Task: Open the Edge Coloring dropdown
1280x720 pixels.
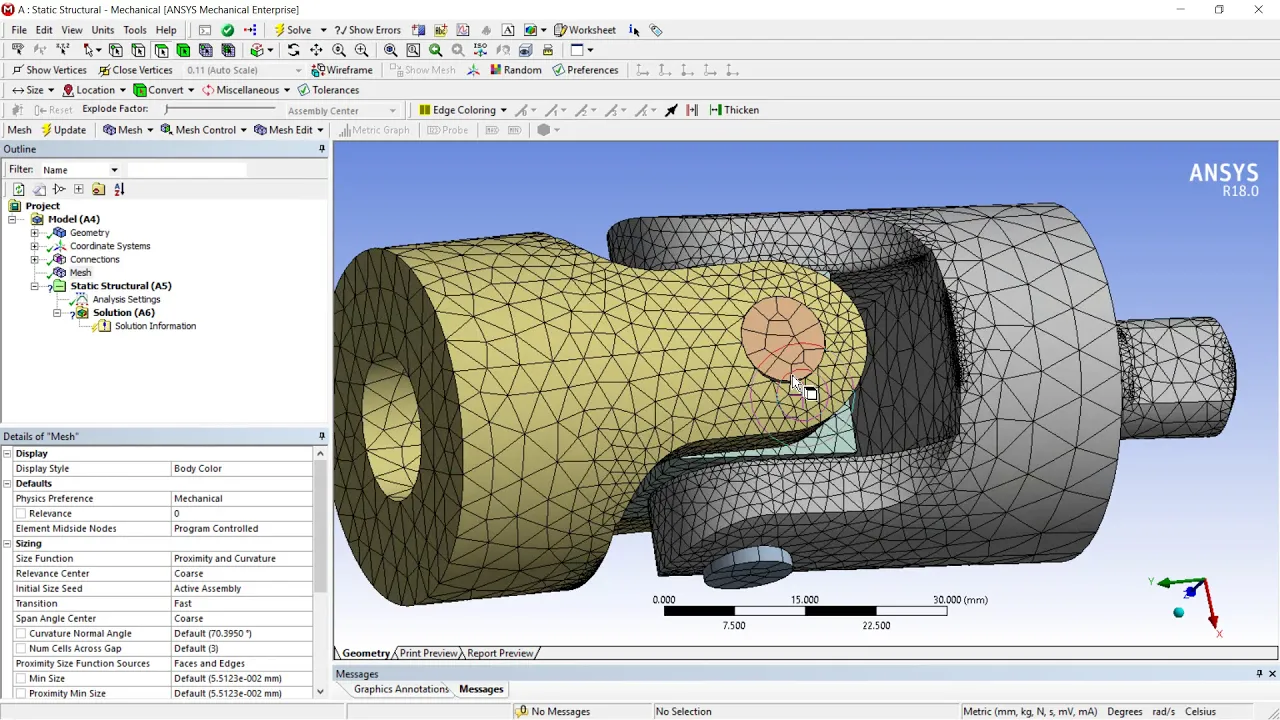Action: coord(463,110)
